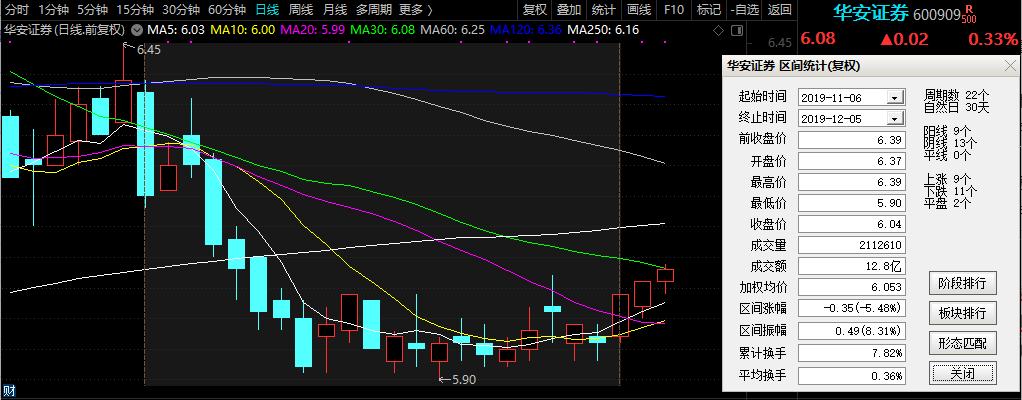This screenshot has width=1022, height=400.
Task: Click the 收盘价 value 6.04
Action: [x=852, y=225]
